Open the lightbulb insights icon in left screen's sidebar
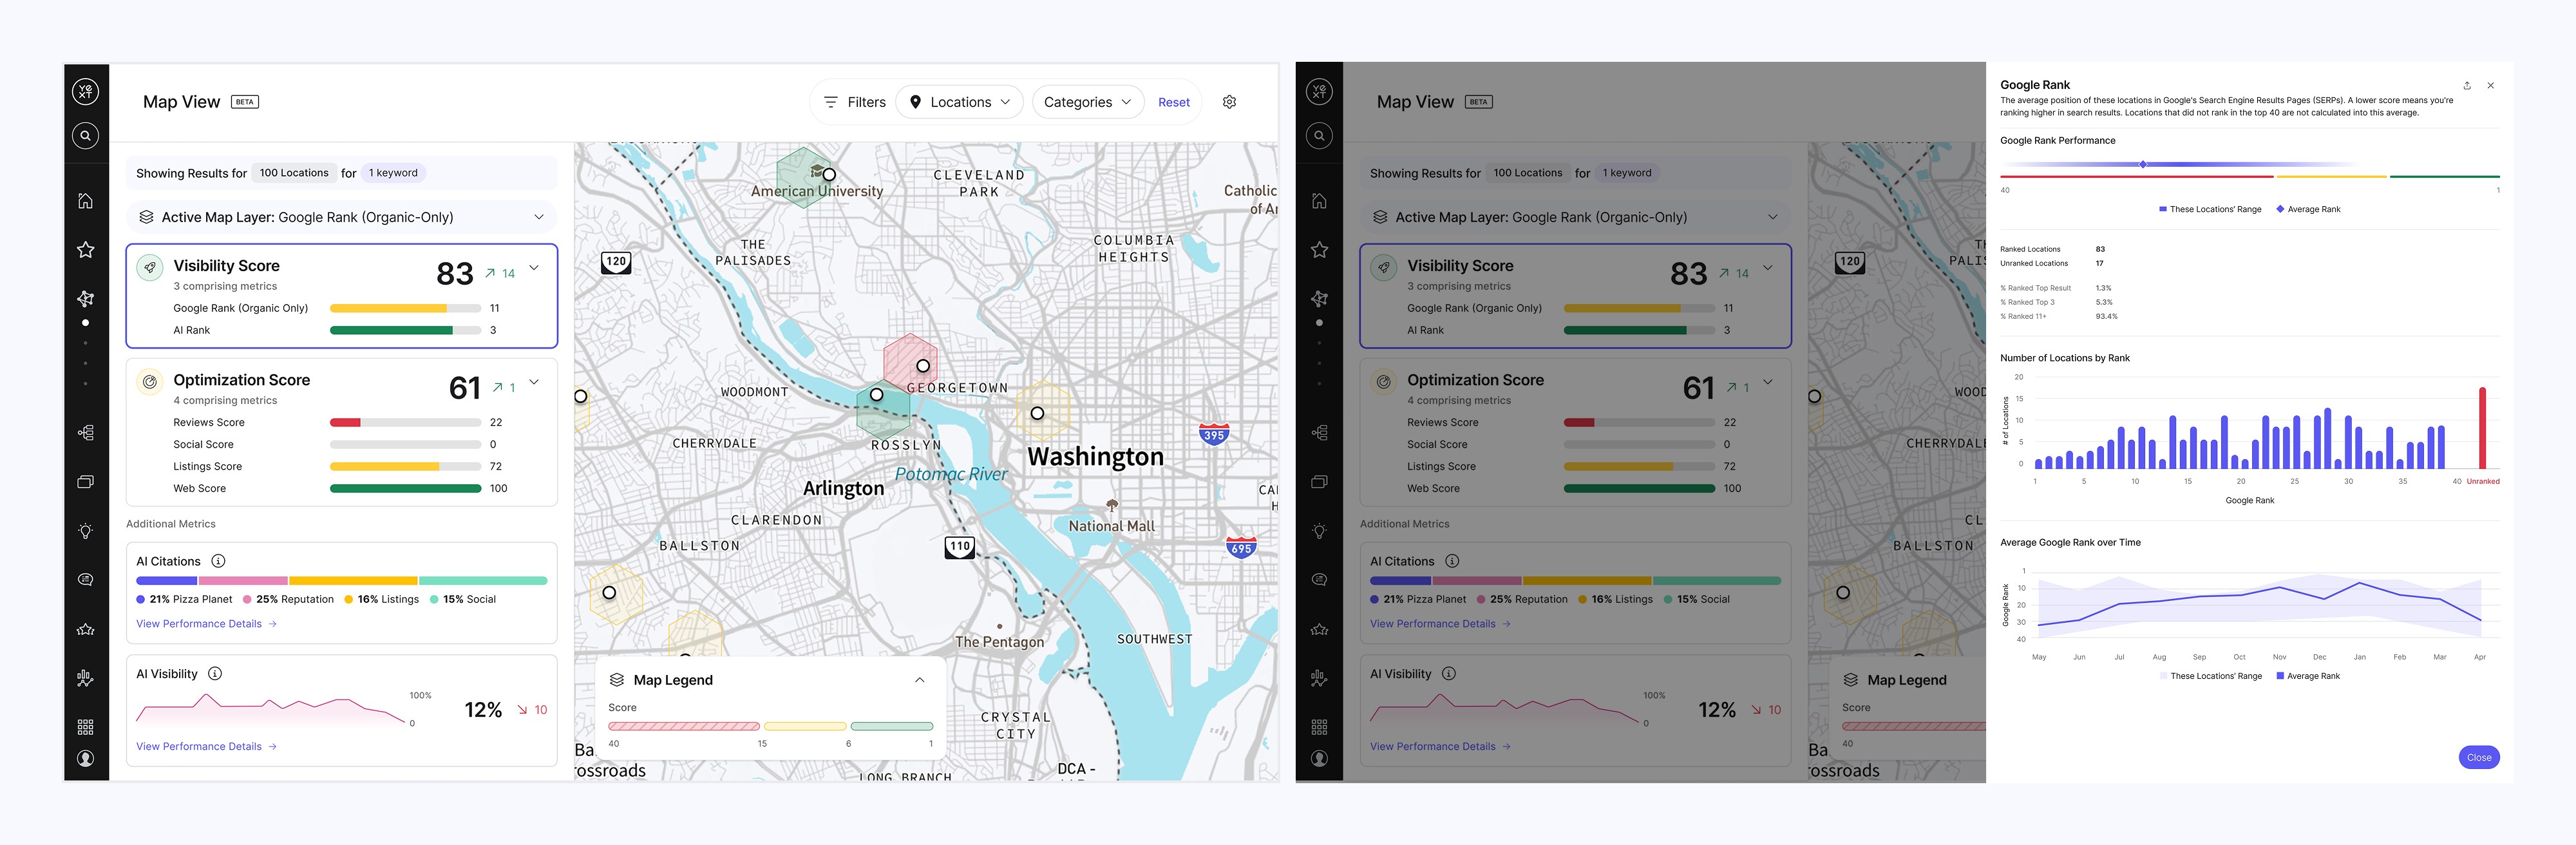The width and height of the screenshot is (2576, 845). (86, 531)
